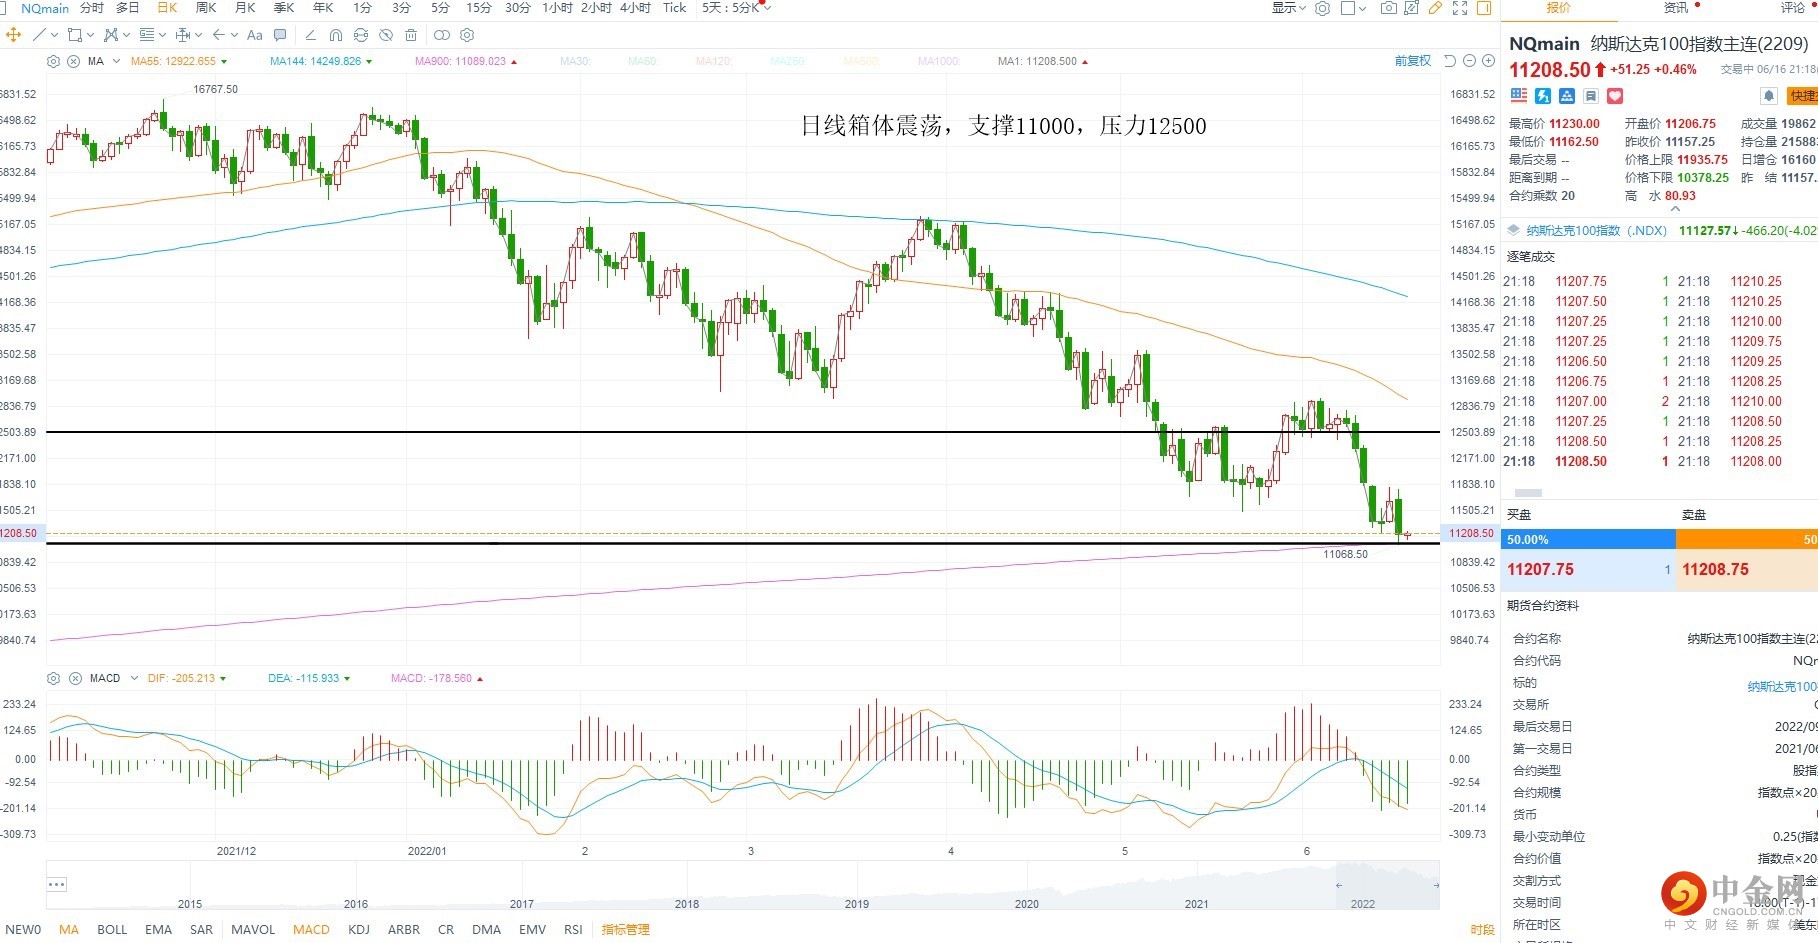
Task: Expand the MA144 line options dropdown
Action: (369, 62)
